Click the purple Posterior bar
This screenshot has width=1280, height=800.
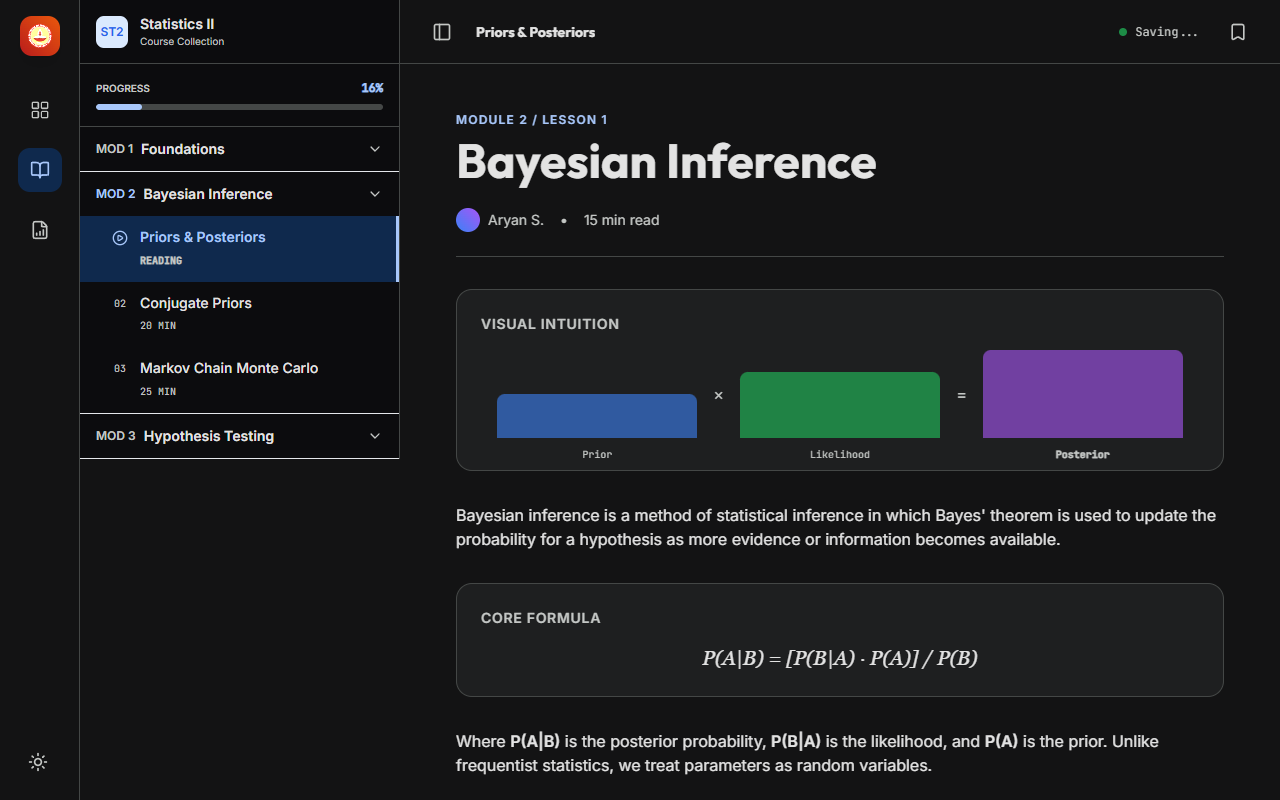(x=1082, y=394)
